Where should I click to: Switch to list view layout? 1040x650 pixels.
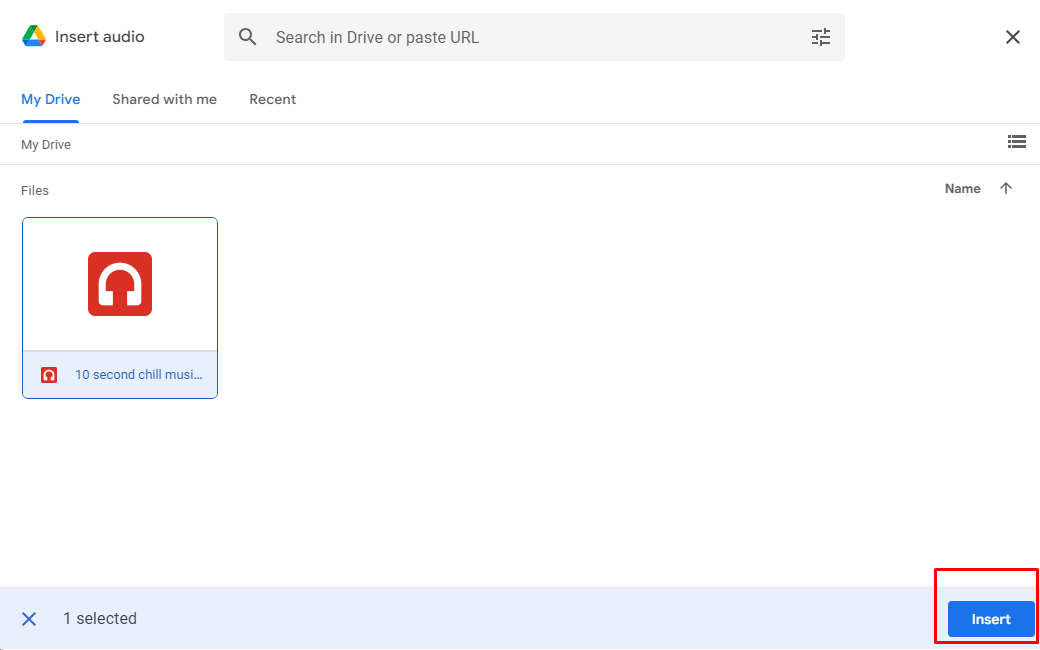(1016, 141)
